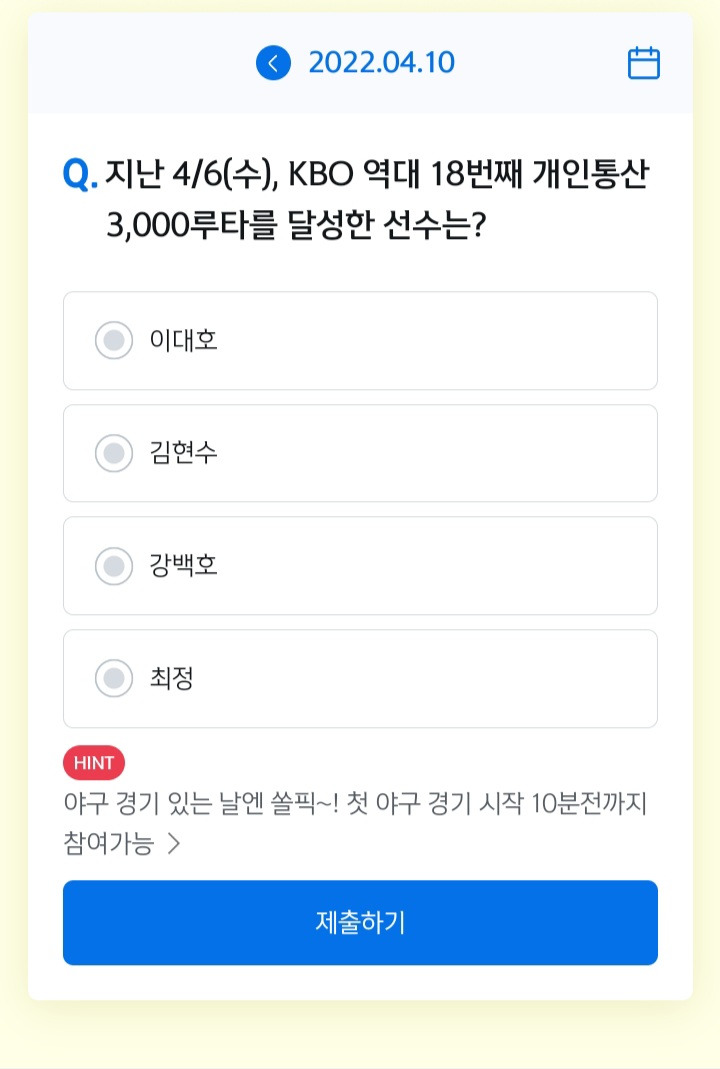This screenshot has width=720, height=1069.
Task: Select the 최정 radio button
Action: (x=114, y=678)
